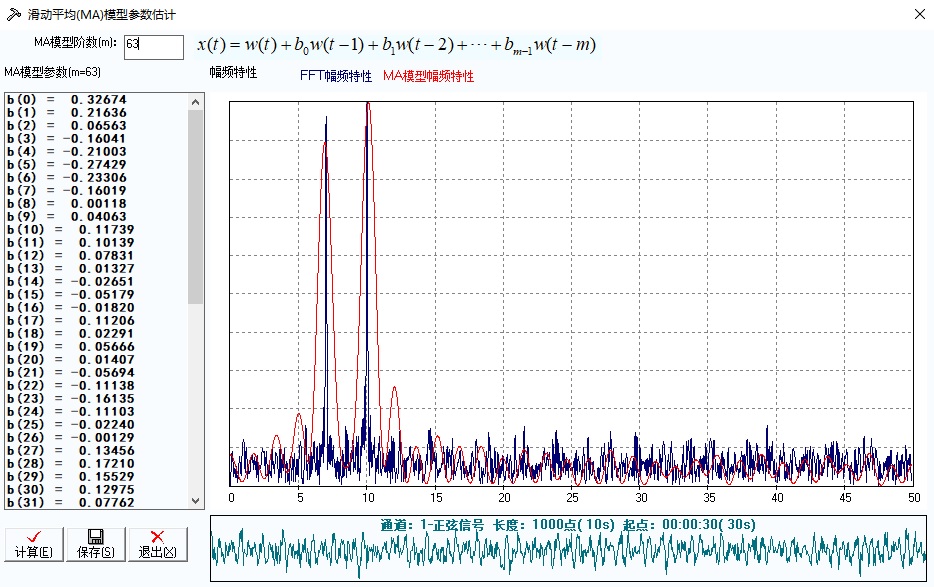The height and width of the screenshot is (587, 934).
Task: Select the b(29) = 0.15529 row
Action: pyautogui.click(x=96, y=477)
